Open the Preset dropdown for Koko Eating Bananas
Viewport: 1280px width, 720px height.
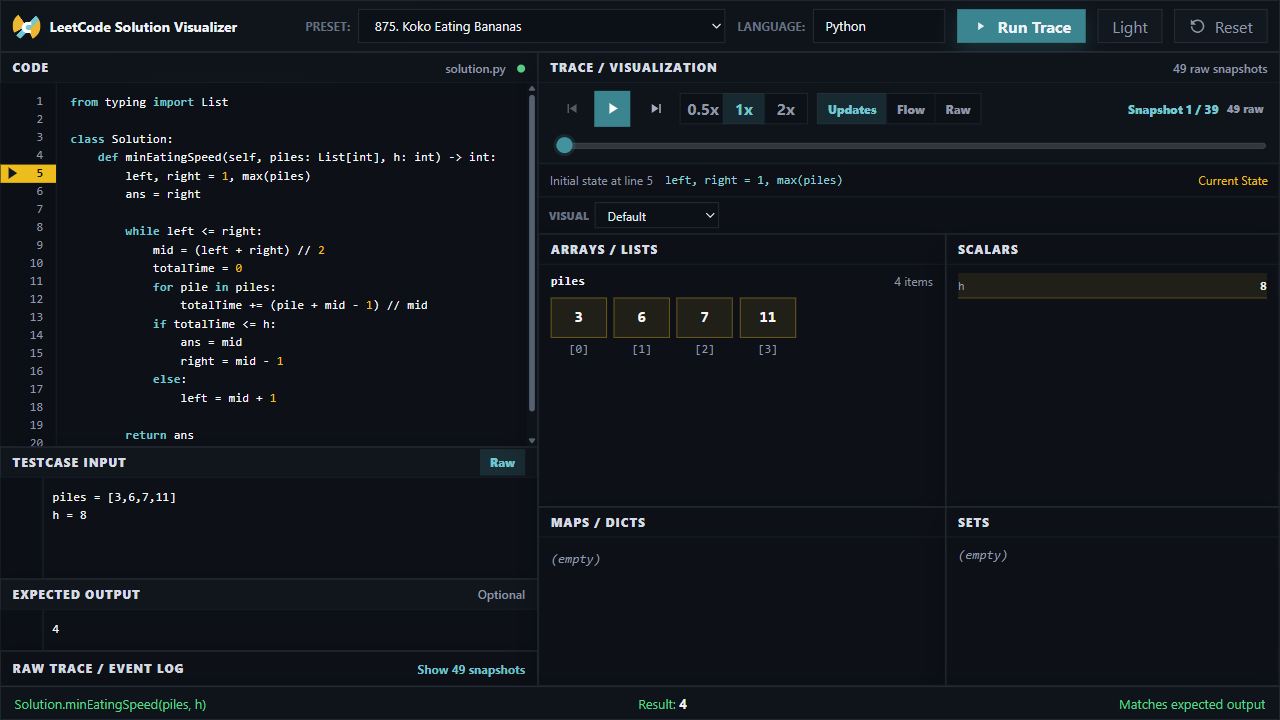click(x=541, y=27)
